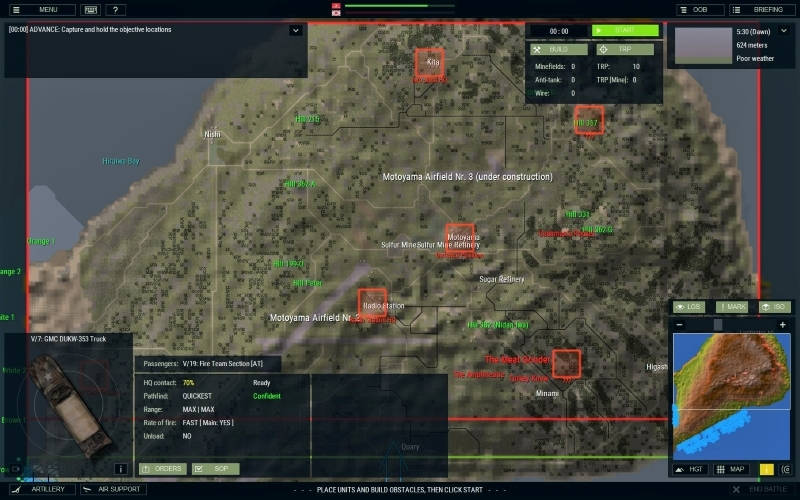Click the Poor weather label

point(755,59)
